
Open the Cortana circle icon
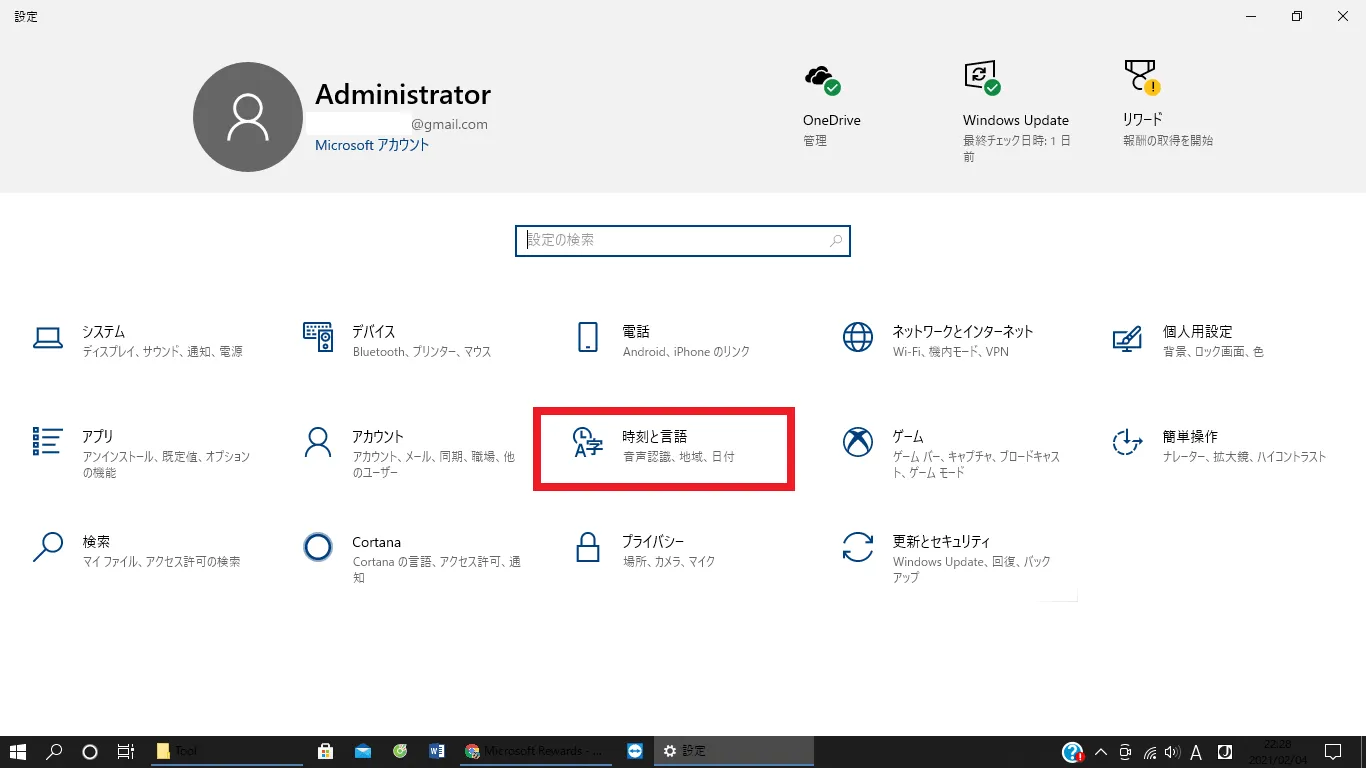coord(318,547)
